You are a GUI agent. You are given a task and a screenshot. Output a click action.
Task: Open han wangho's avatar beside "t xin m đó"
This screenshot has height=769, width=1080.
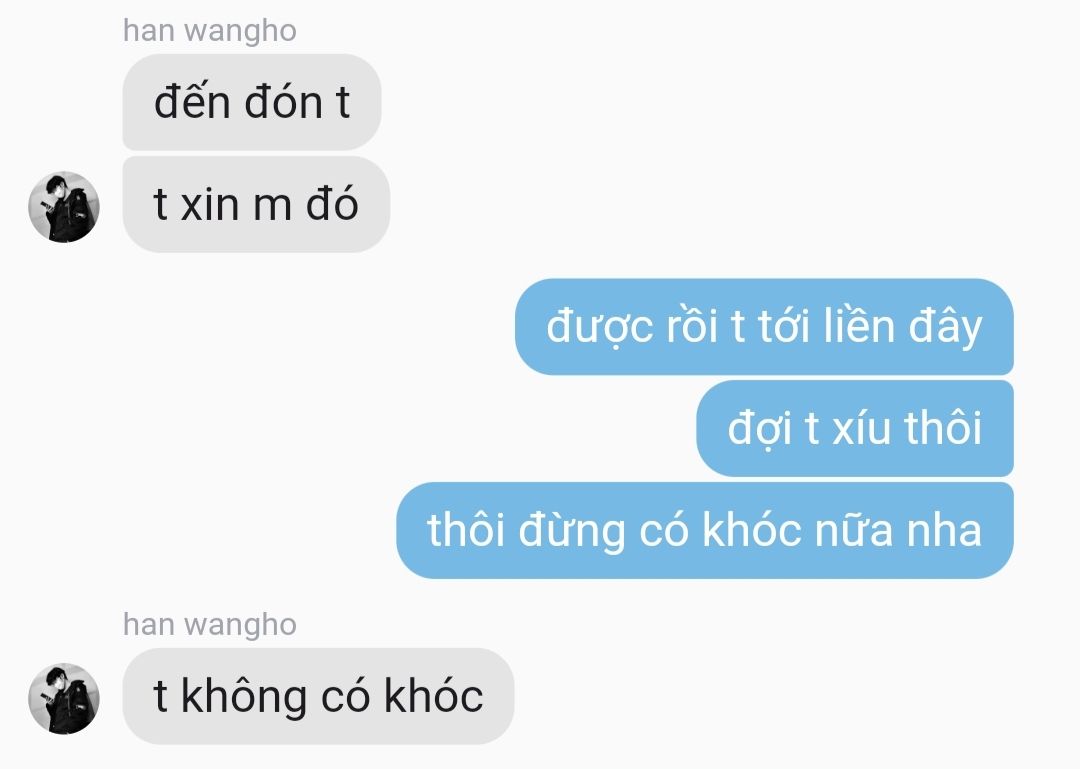[64, 207]
